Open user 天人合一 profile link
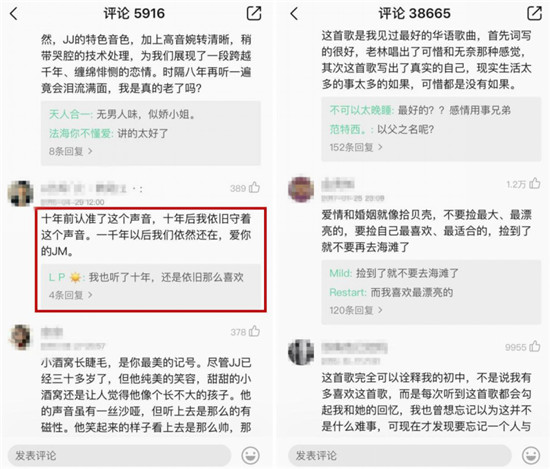 point(70,114)
